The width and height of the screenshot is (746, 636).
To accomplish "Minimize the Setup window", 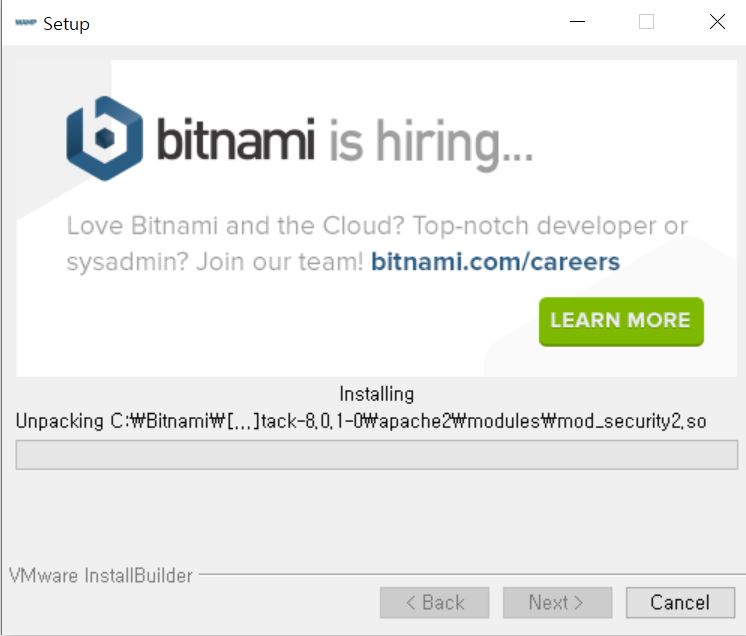I will [577, 22].
